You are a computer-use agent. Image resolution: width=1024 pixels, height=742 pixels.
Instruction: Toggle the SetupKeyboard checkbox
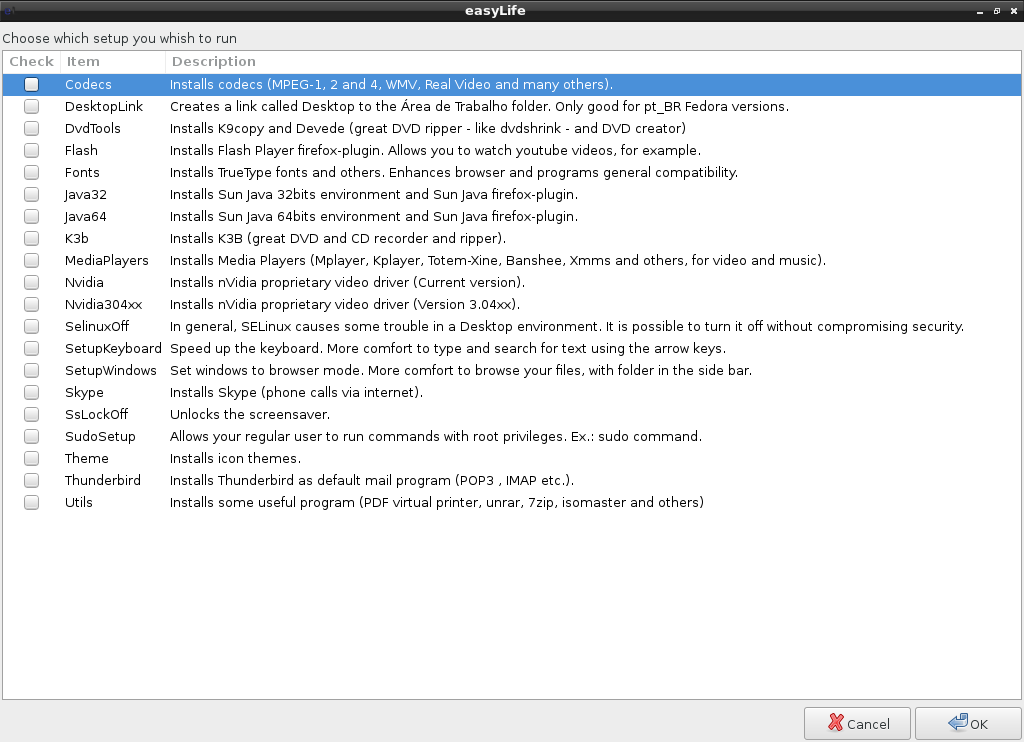[31, 348]
